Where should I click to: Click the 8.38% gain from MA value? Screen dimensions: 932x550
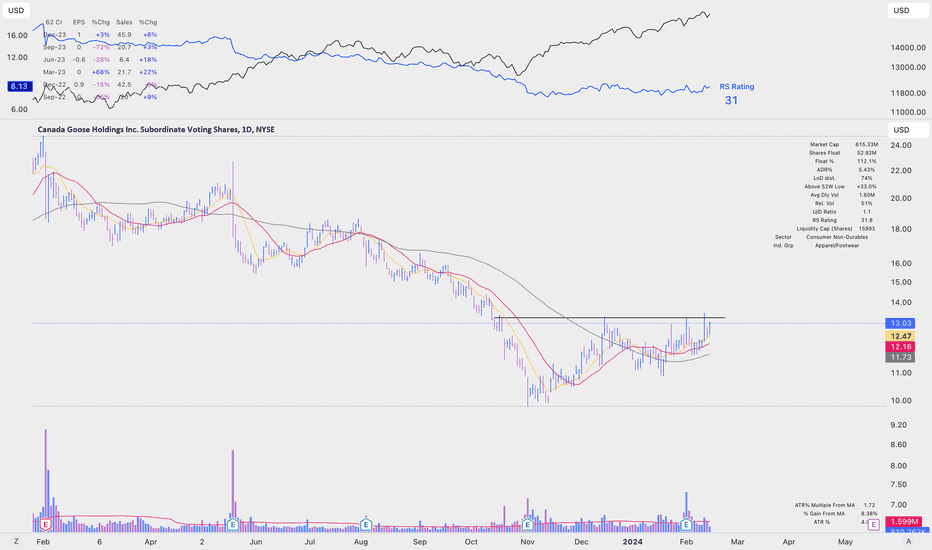pos(869,513)
